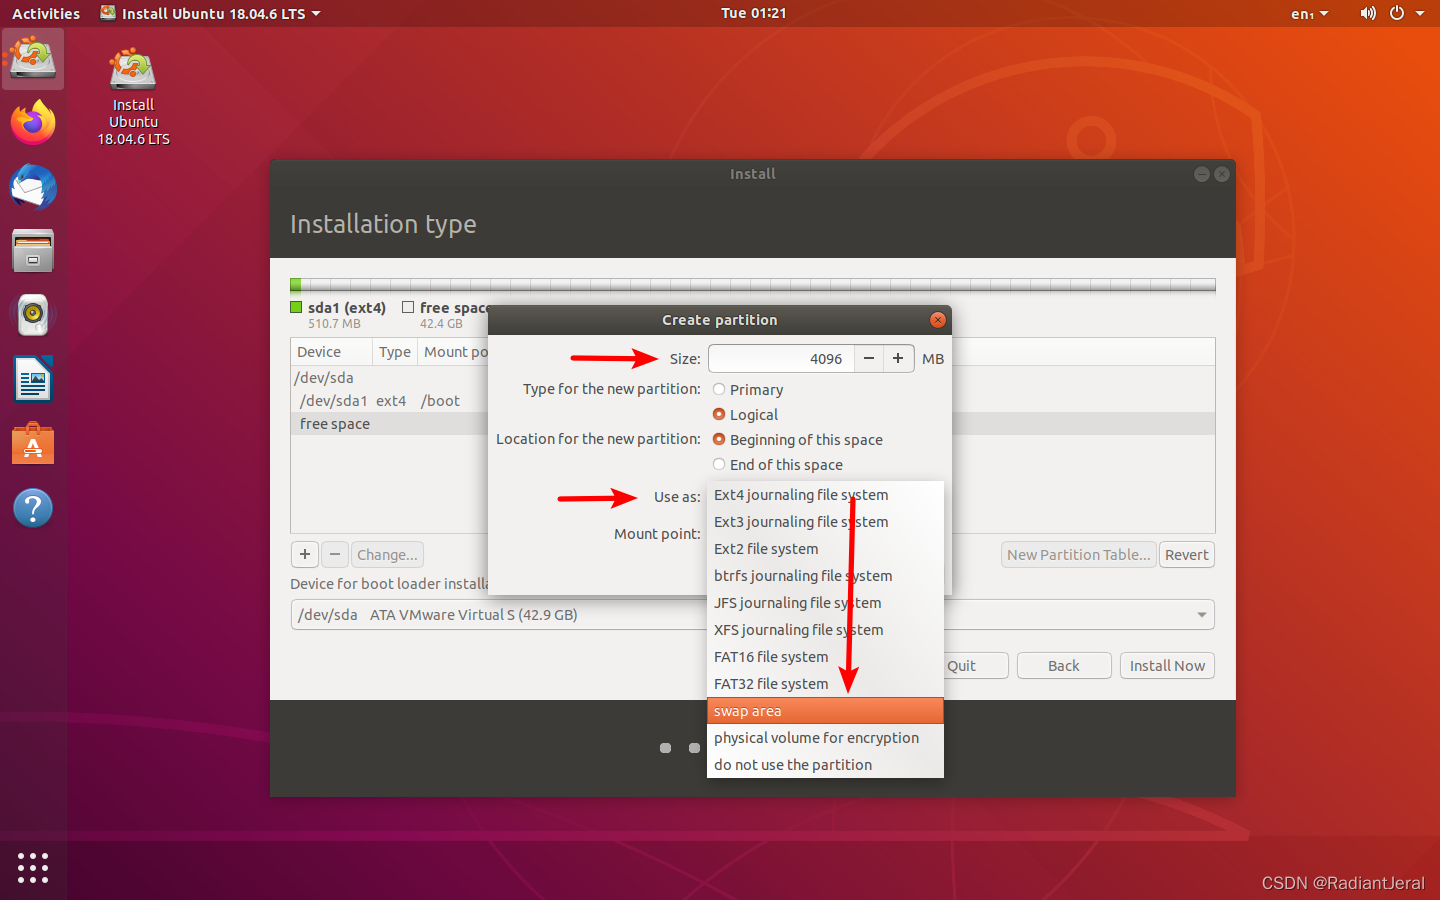Choose Beginning of this space
Image resolution: width=1440 pixels, height=900 pixels.
click(x=798, y=440)
